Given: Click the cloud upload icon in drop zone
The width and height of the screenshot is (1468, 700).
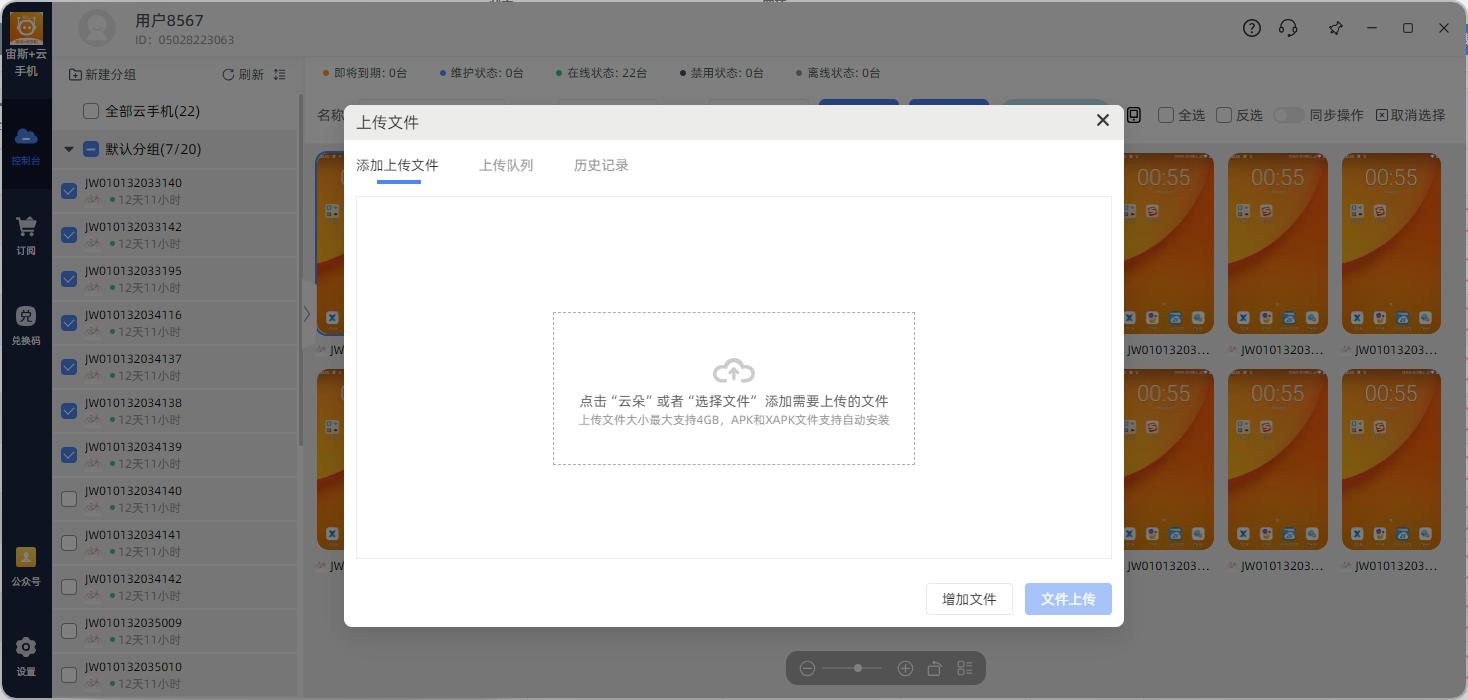Looking at the screenshot, I should 733,371.
